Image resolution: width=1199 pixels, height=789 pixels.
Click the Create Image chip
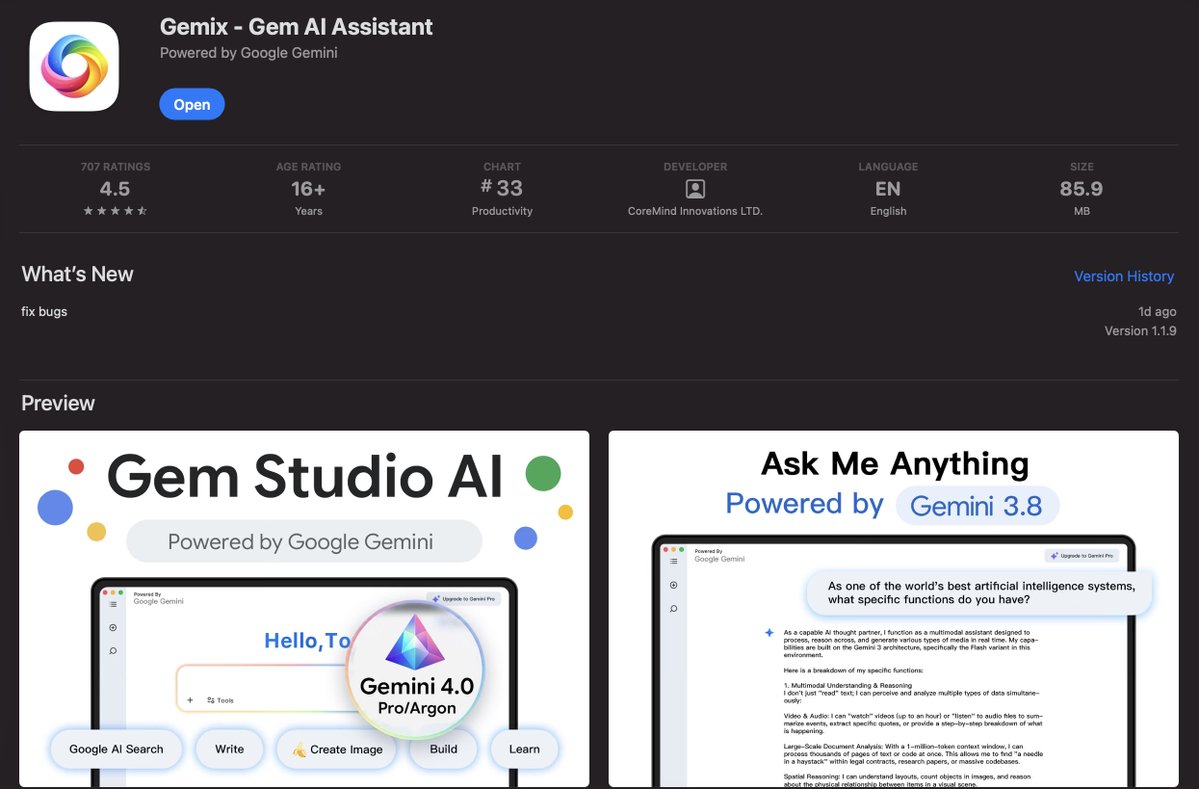pyautogui.click(x=337, y=749)
